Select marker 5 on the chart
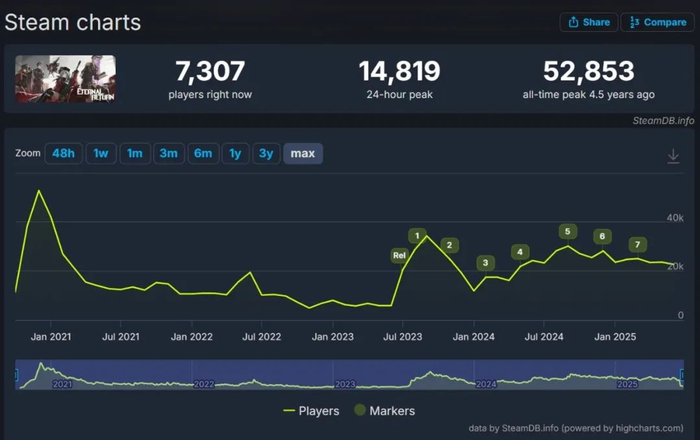The width and height of the screenshot is (700, 440). (567, 231)
